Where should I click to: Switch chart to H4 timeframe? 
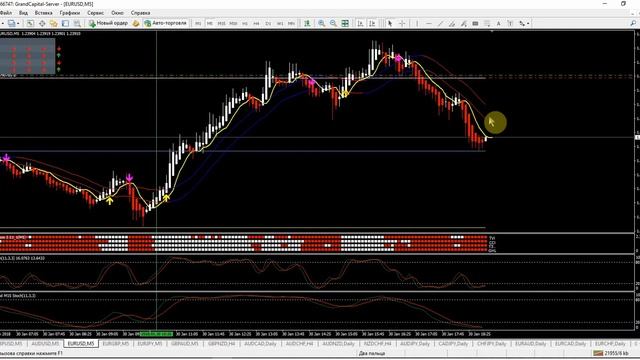(x=256, y=24)
